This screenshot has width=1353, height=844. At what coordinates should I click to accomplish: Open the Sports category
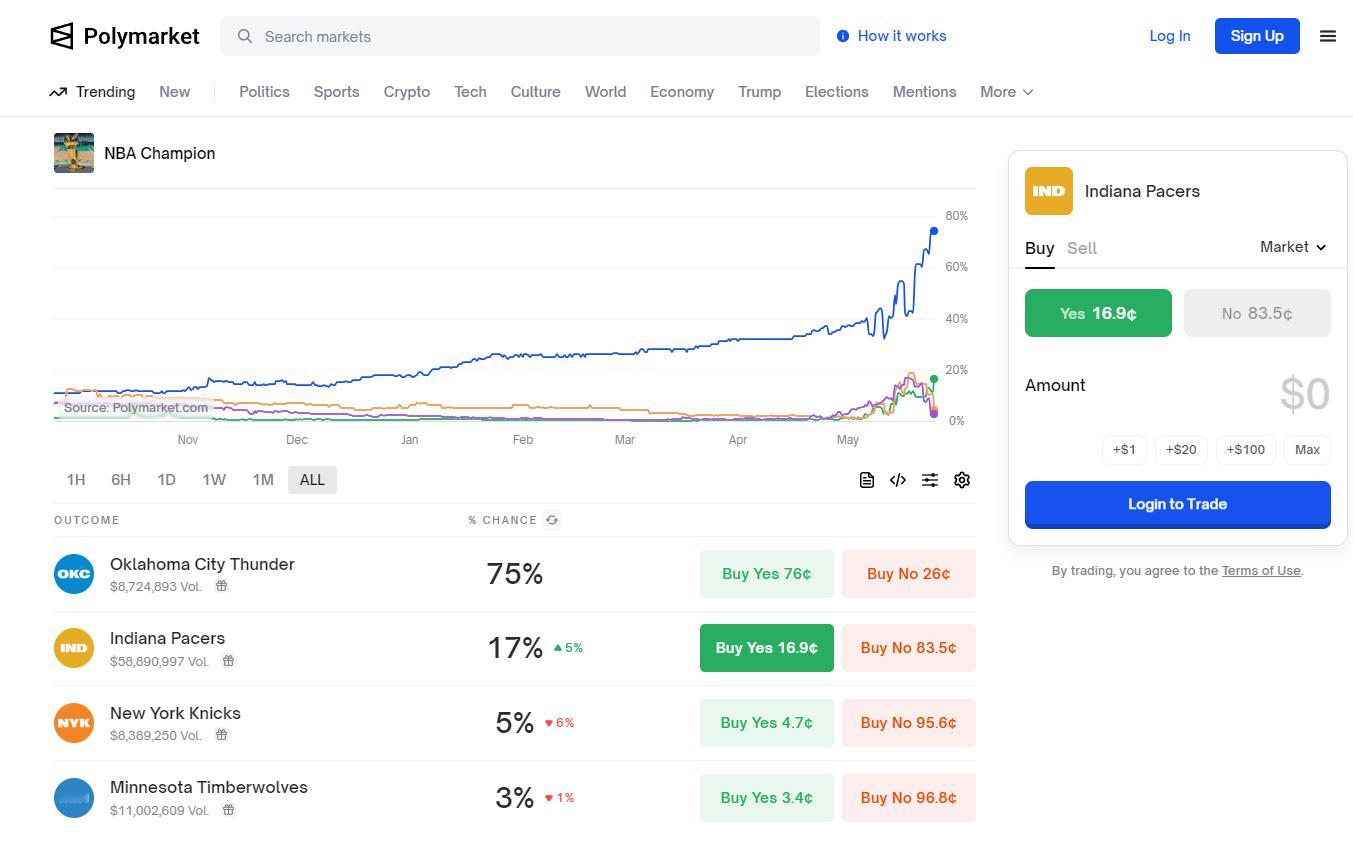click(x=336, y=92)
